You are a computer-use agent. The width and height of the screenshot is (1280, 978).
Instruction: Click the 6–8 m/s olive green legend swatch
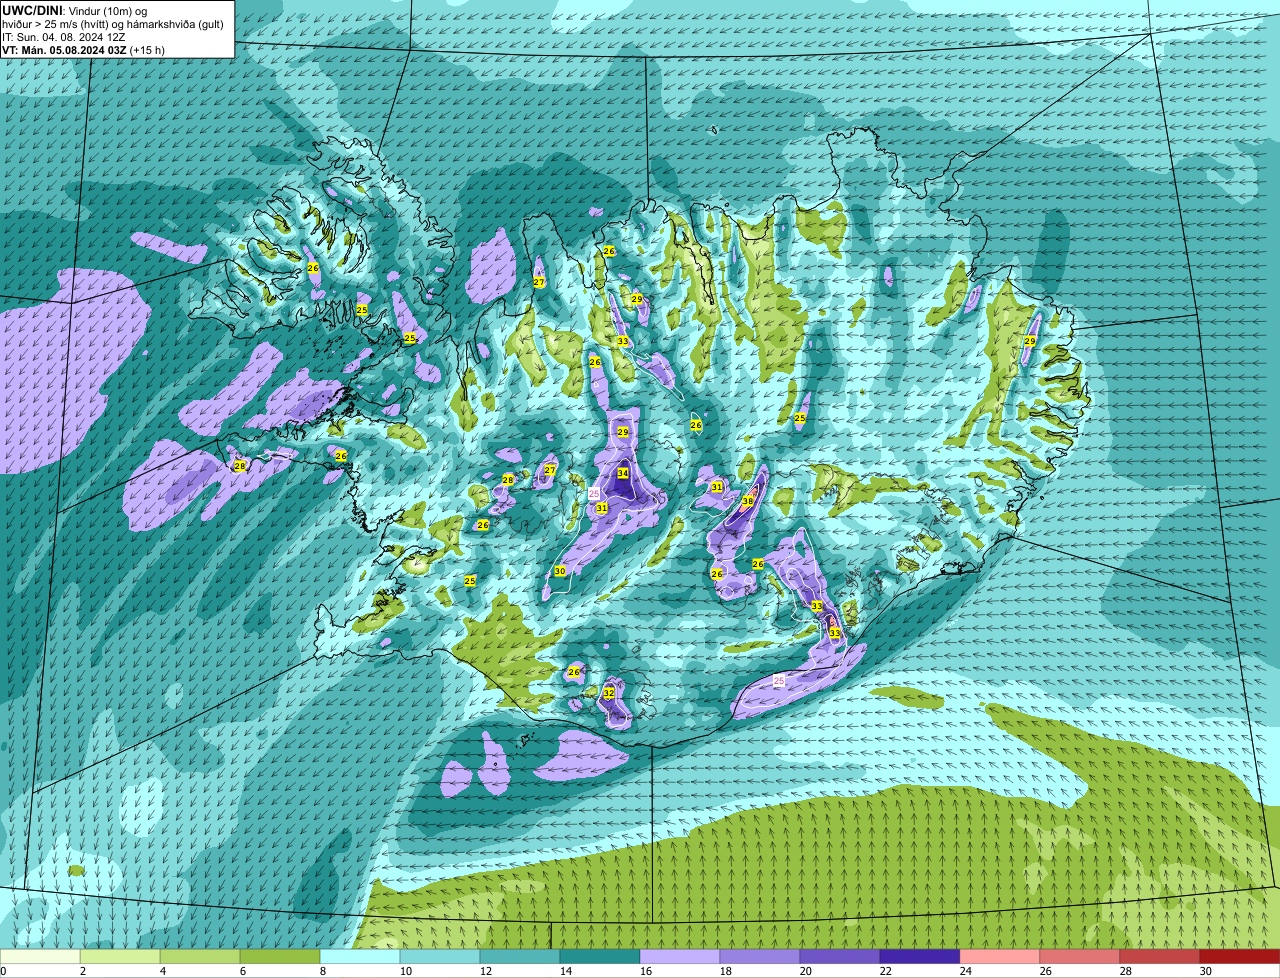tap(280, 957)
